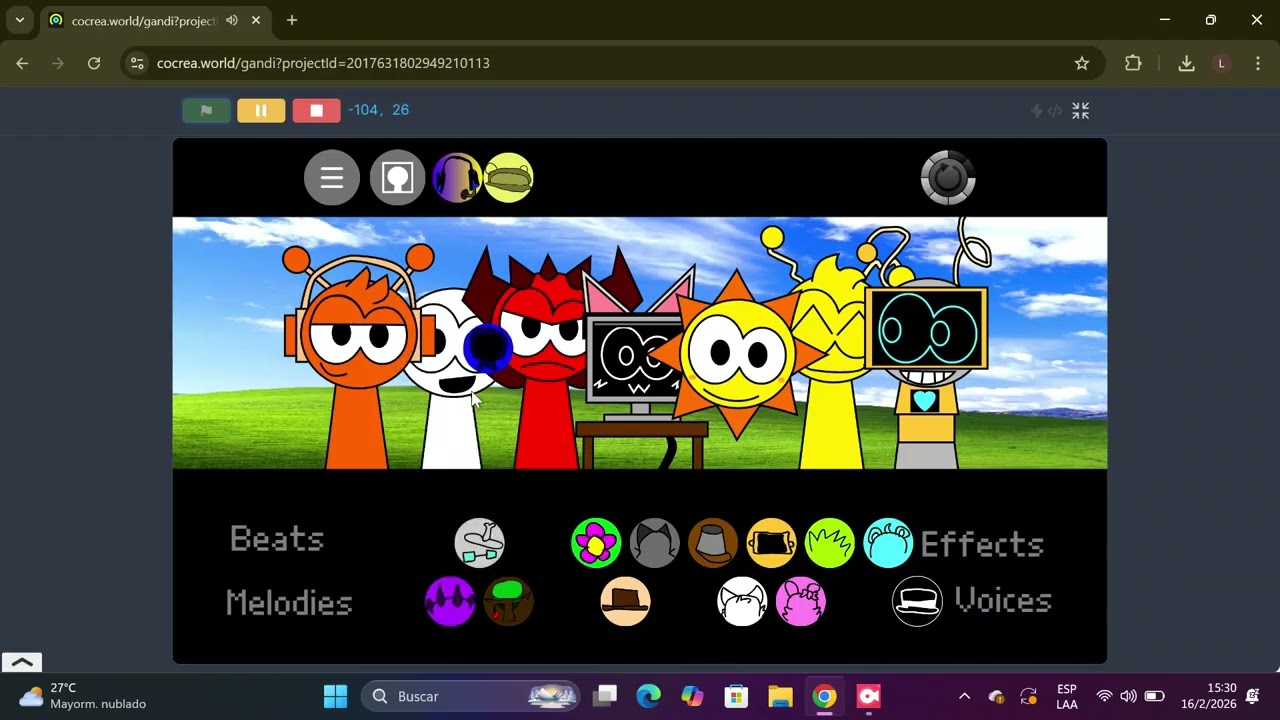
Task: Go back to the previous page
Action: [22, 63]
